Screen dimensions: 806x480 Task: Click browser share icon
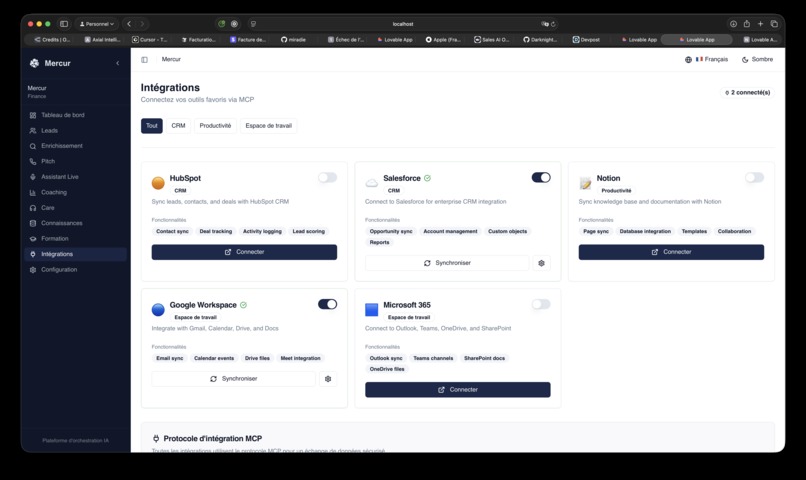(x=746, y=24)
